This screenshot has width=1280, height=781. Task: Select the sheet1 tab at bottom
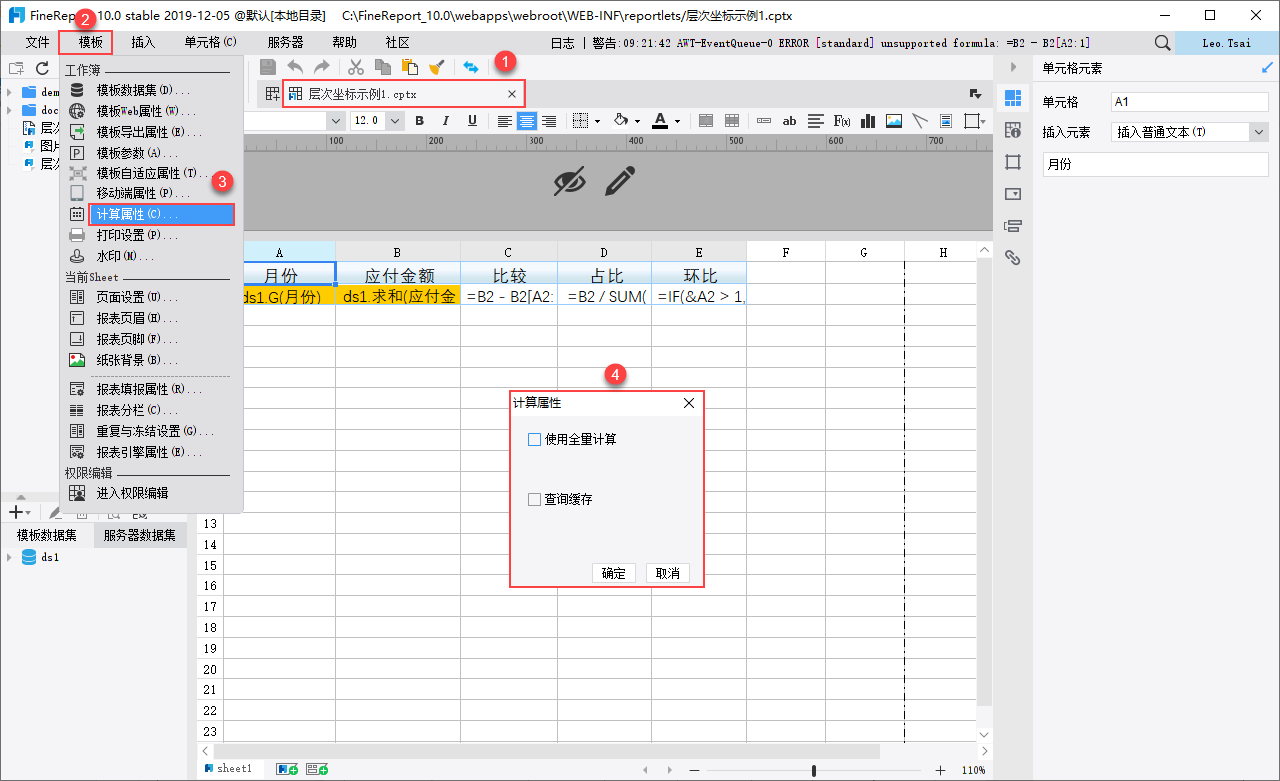coord(229,769)
